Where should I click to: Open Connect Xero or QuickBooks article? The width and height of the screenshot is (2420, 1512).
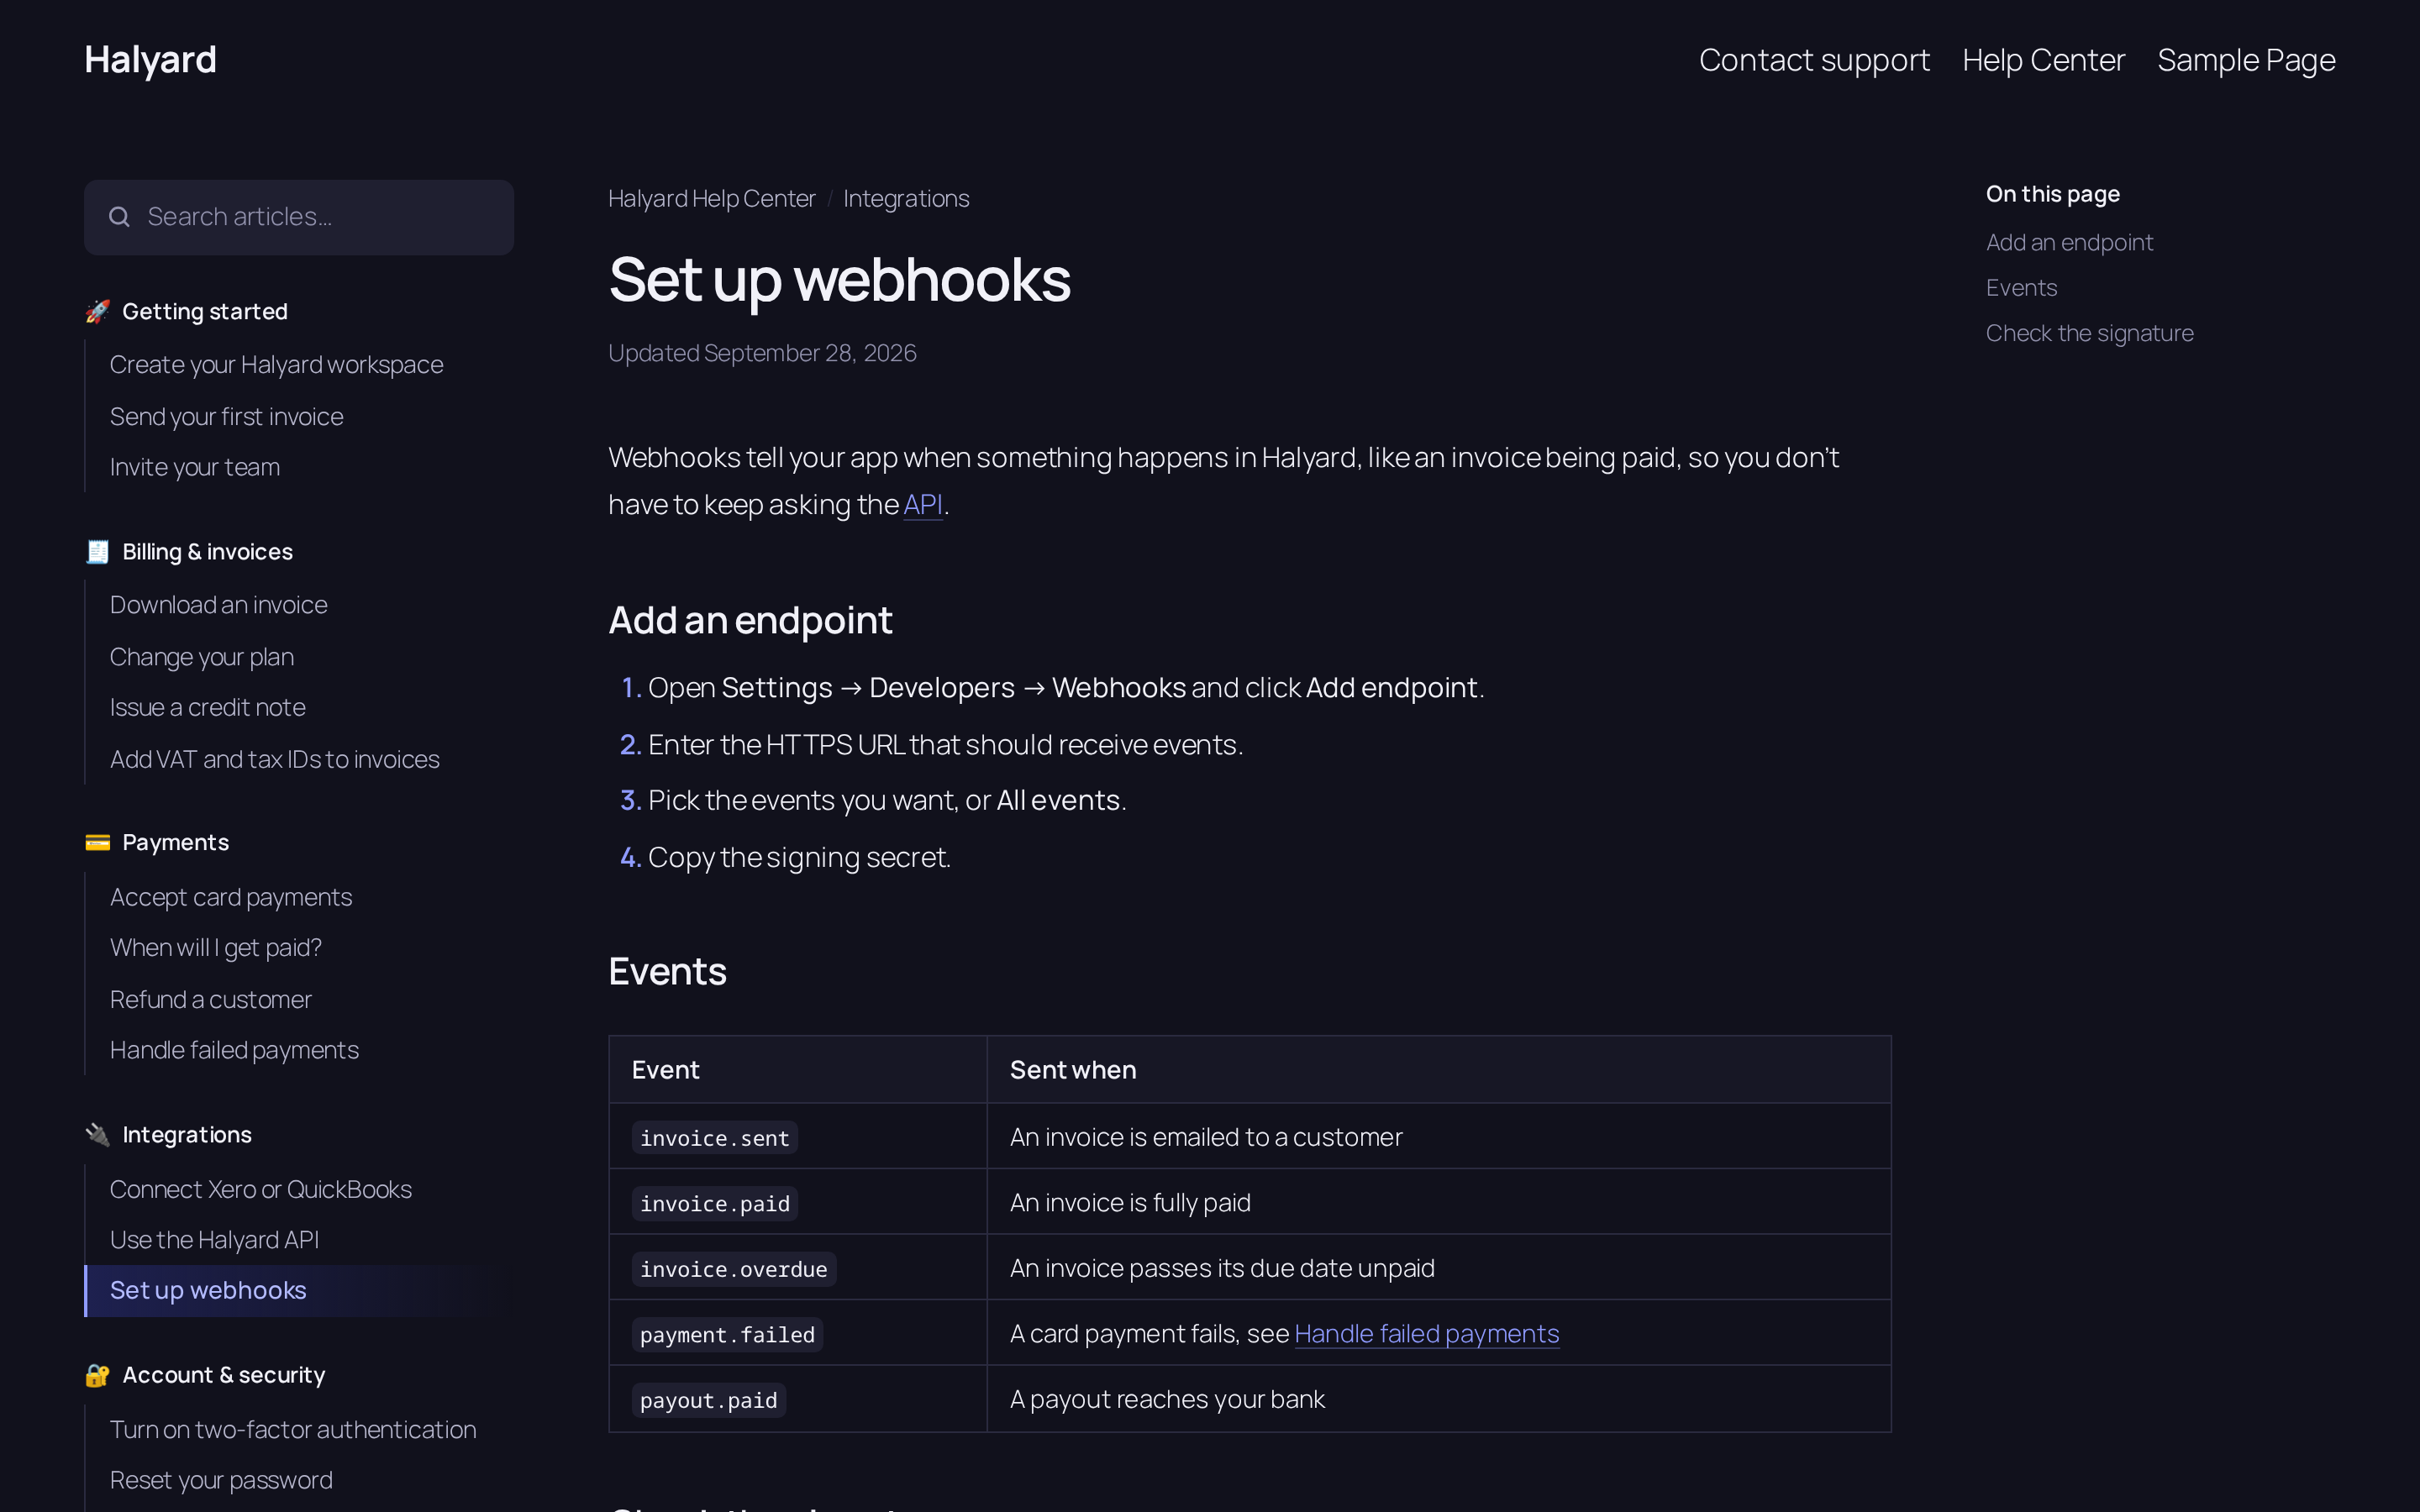(x=261, y=1190)
